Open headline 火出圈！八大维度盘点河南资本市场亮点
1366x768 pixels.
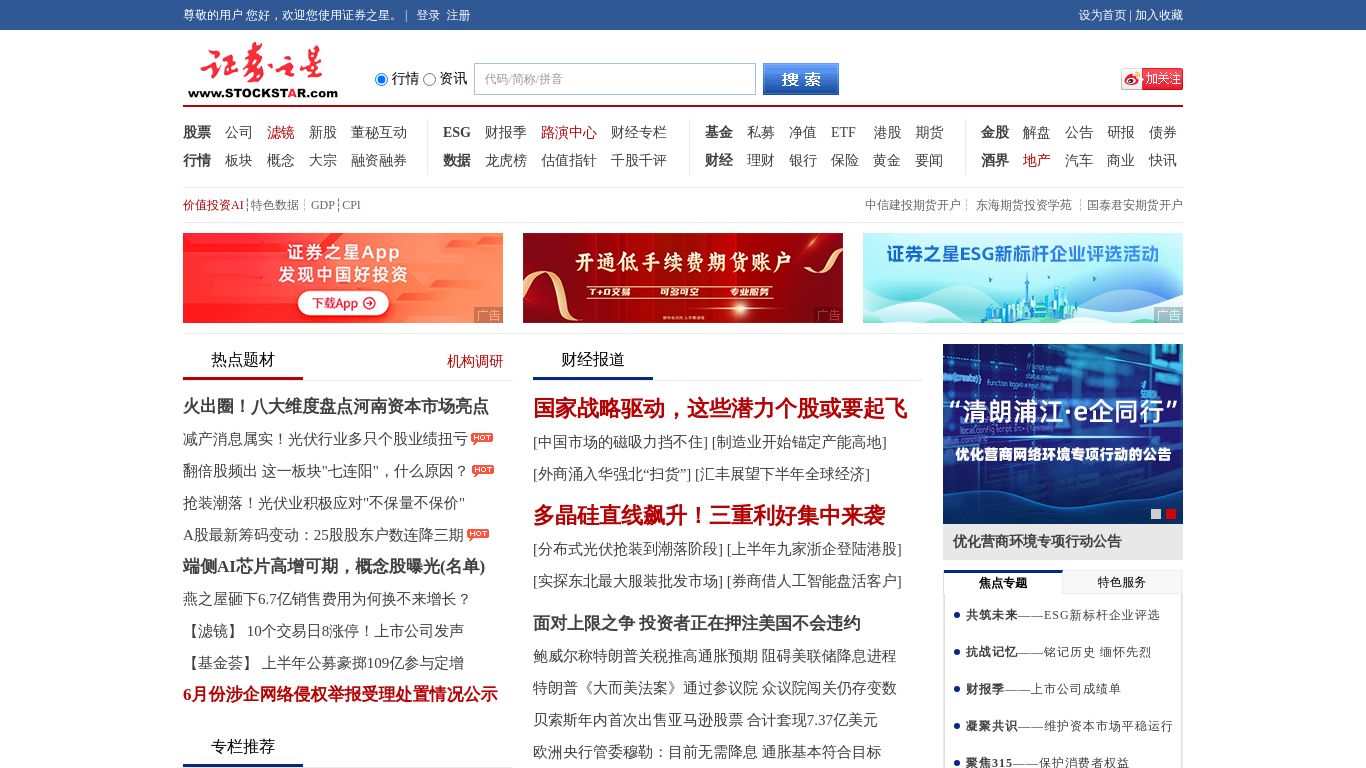(x=336, y=406)
